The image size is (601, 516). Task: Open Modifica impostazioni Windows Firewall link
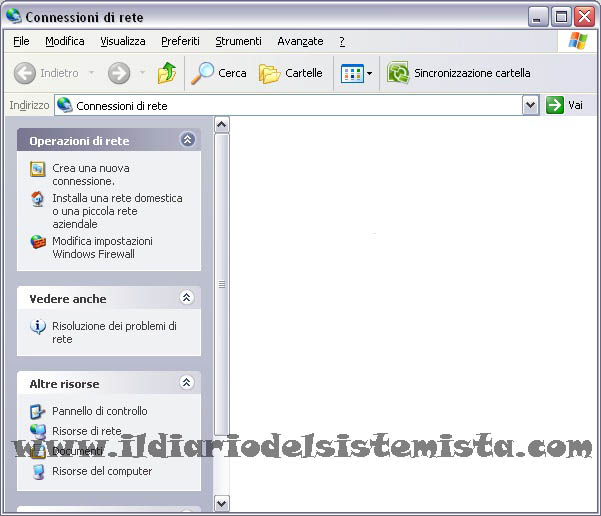point(102,247)
